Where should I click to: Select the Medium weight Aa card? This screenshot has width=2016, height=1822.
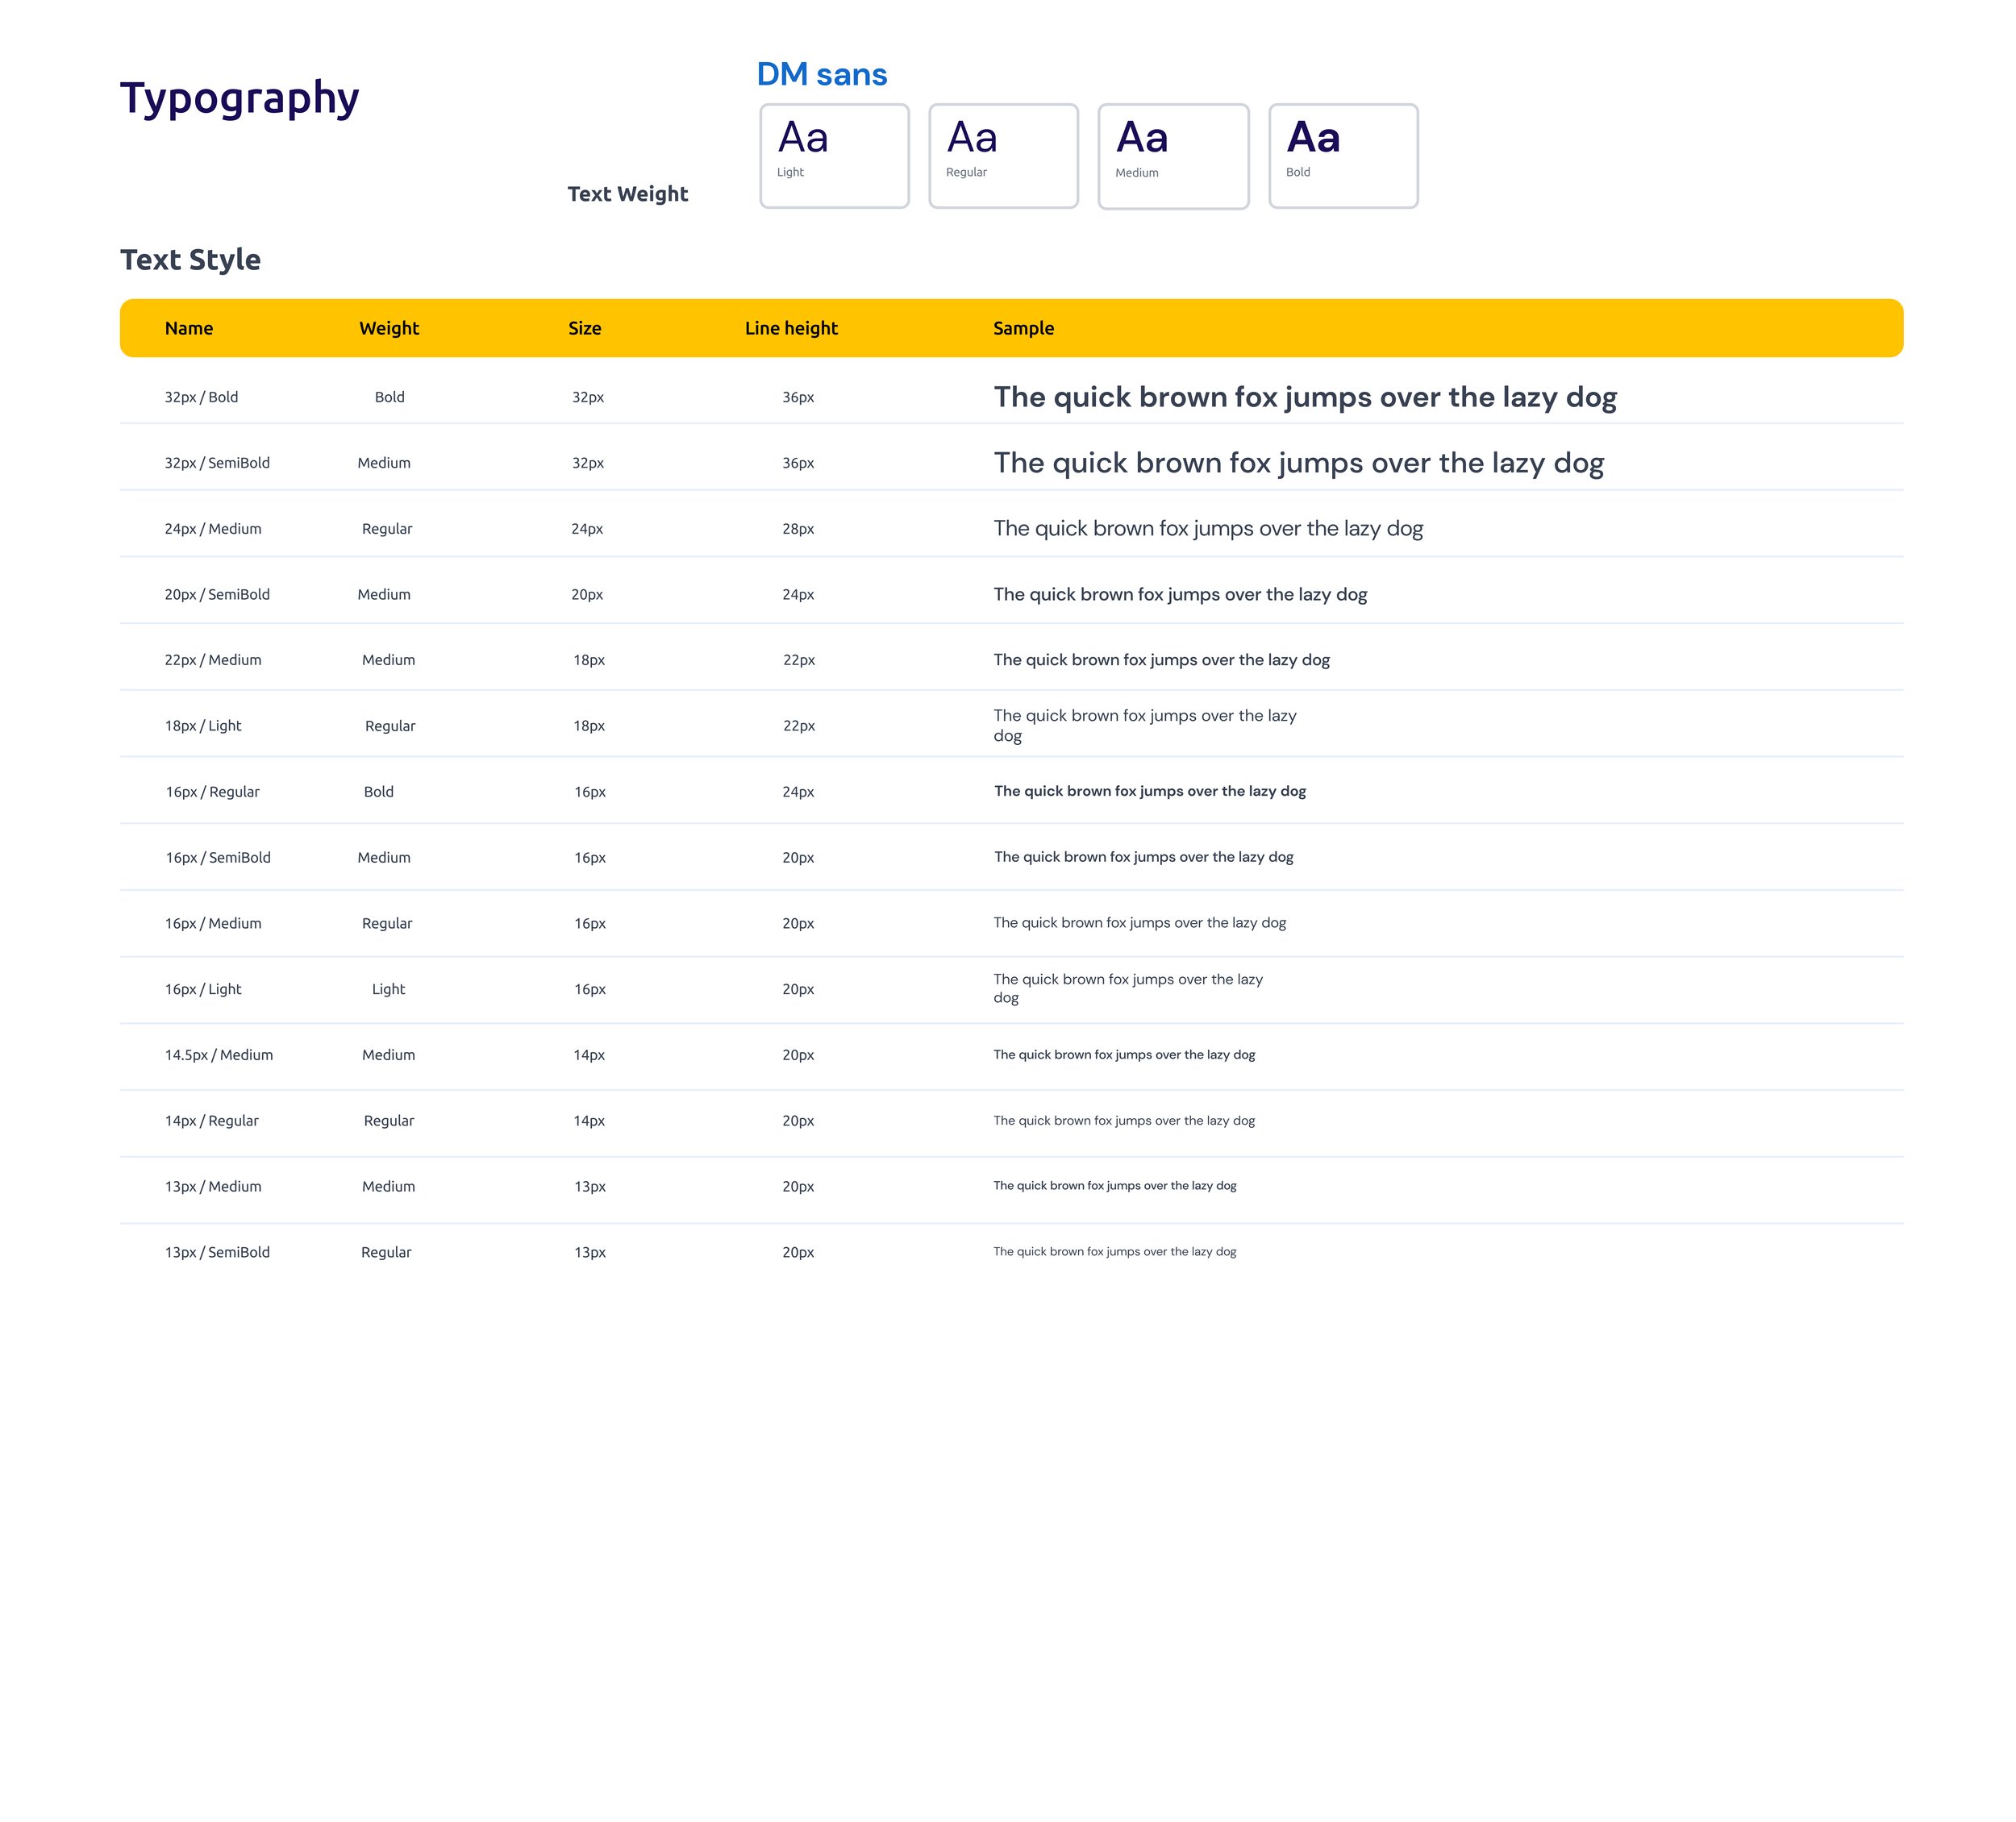1173,156
